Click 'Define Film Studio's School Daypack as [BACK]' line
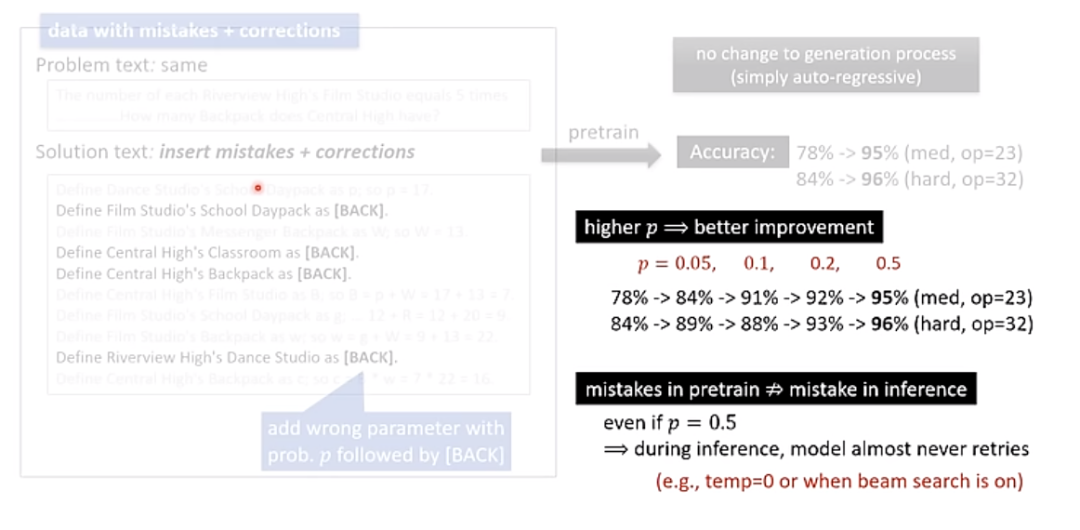This screenshot has height=530, width=1080. (x=221, y=211)
